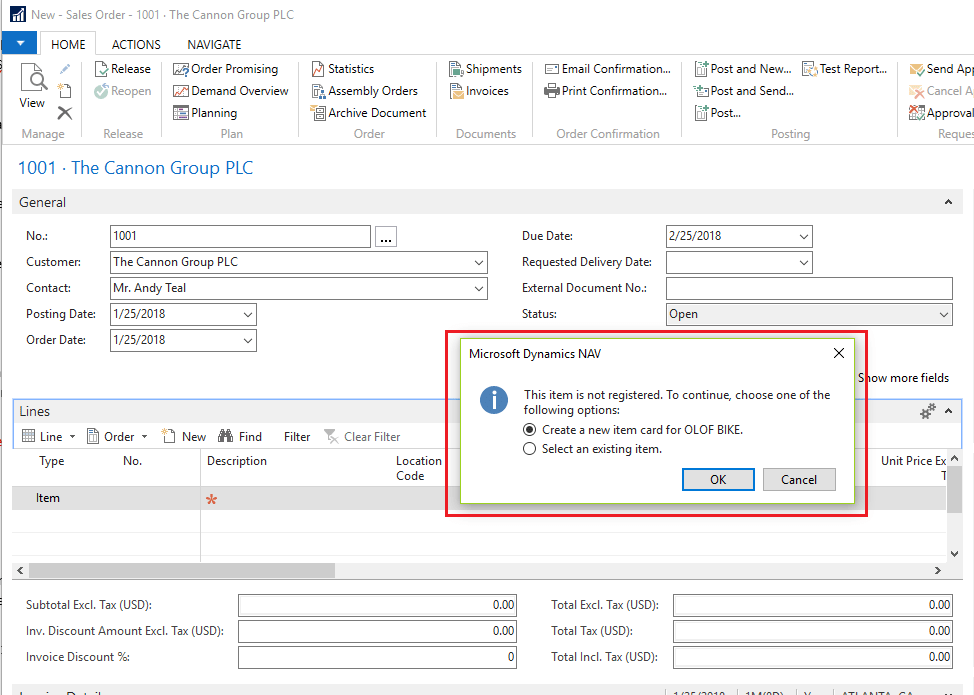Click Cancel in the dialog

pos(799,479)
